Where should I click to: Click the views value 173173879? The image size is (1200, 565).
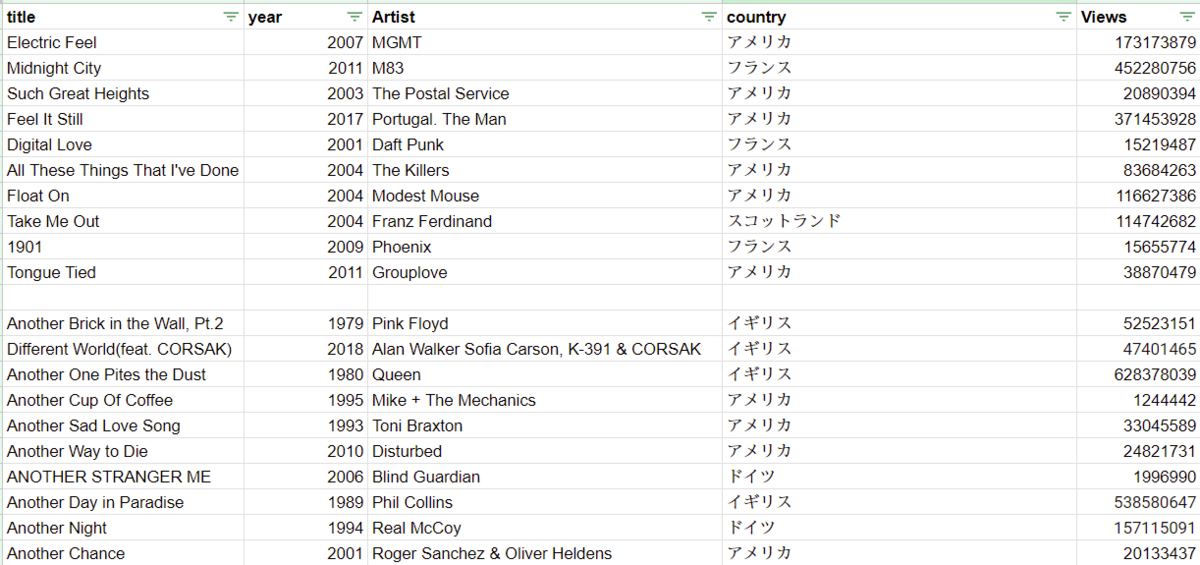(1138, 43)
